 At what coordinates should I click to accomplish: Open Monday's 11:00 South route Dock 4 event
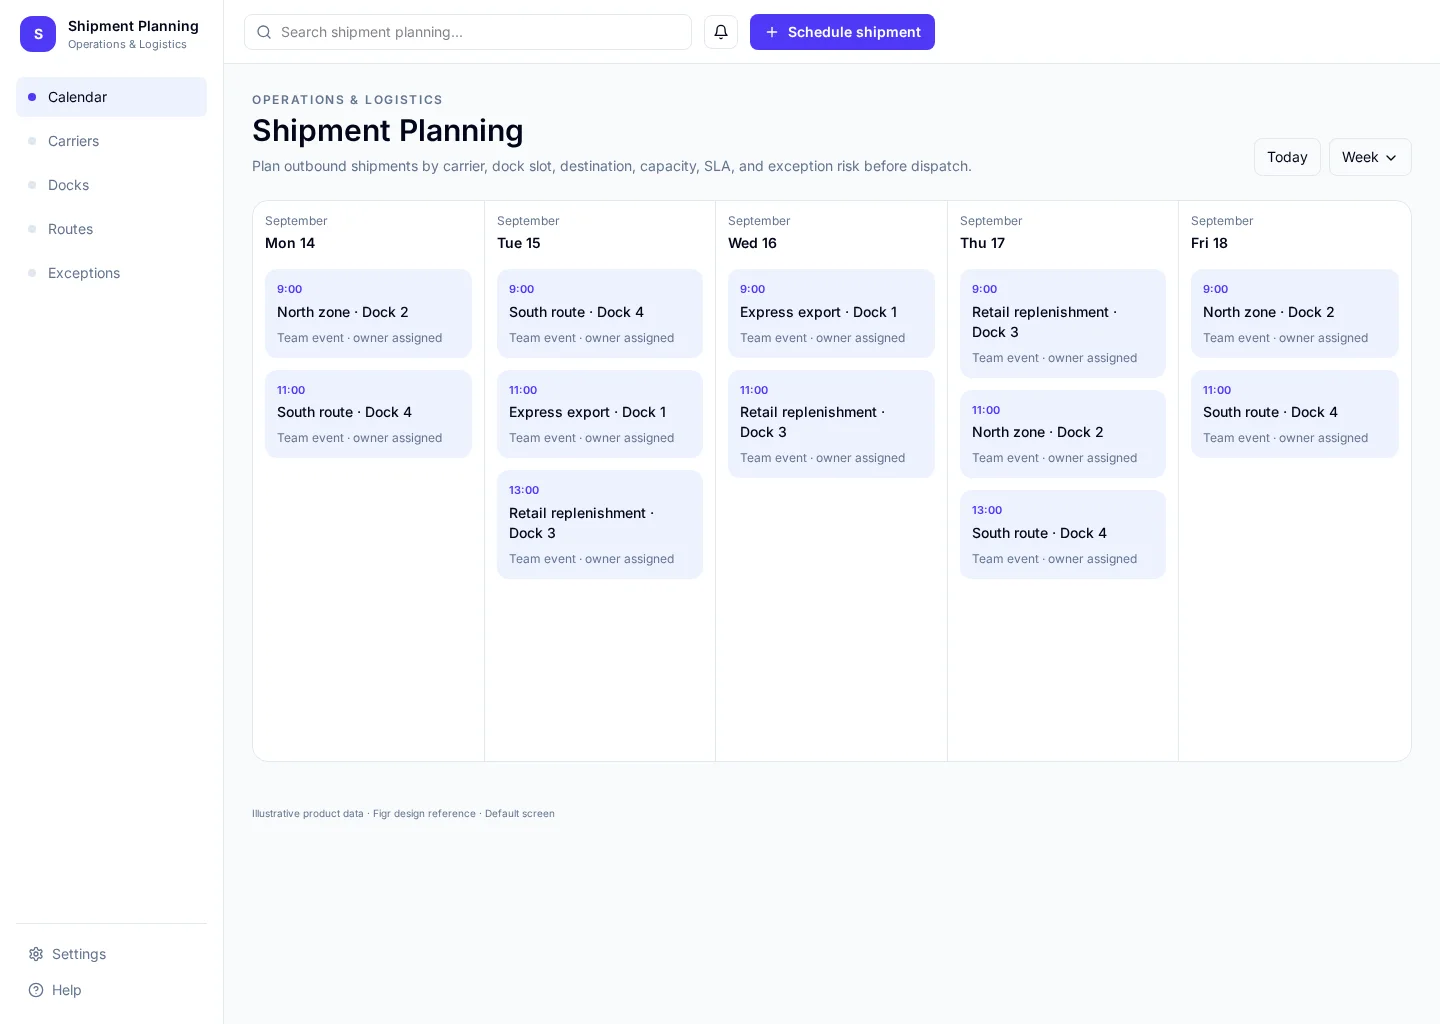368,414
